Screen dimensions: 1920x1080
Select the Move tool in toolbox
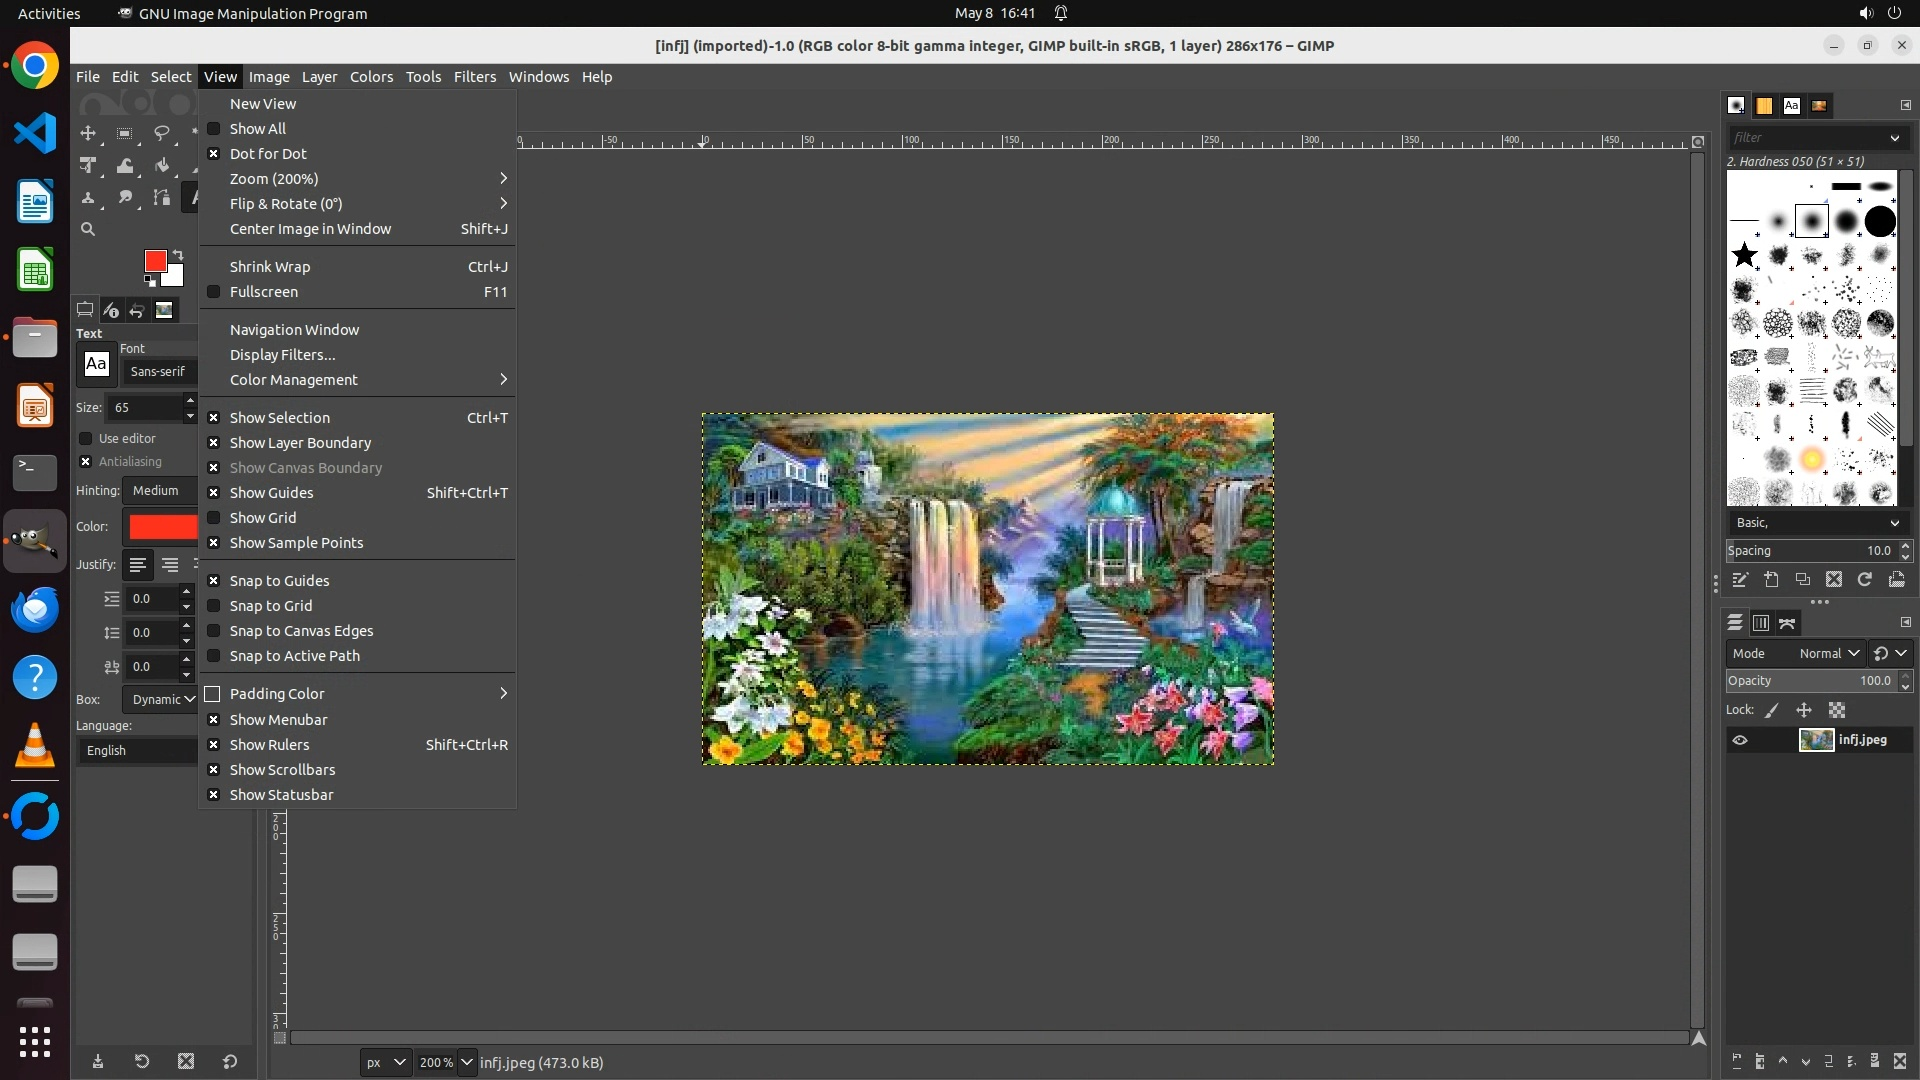point(88,133)
